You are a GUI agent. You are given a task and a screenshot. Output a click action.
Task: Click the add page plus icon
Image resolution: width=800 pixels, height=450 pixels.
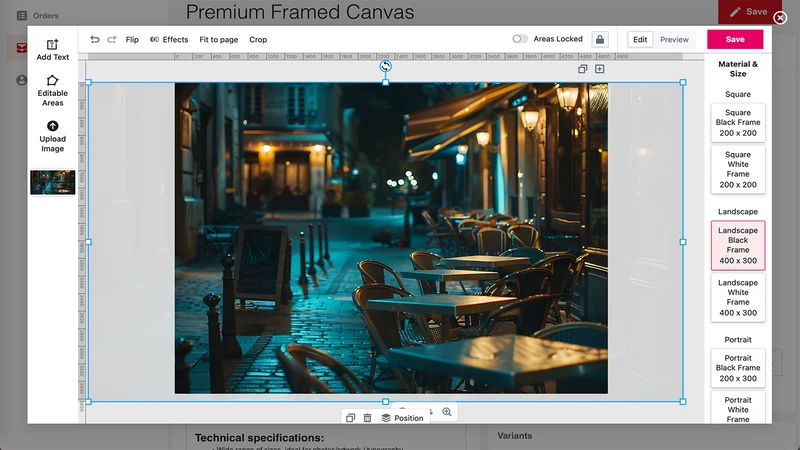pos(599,69)
